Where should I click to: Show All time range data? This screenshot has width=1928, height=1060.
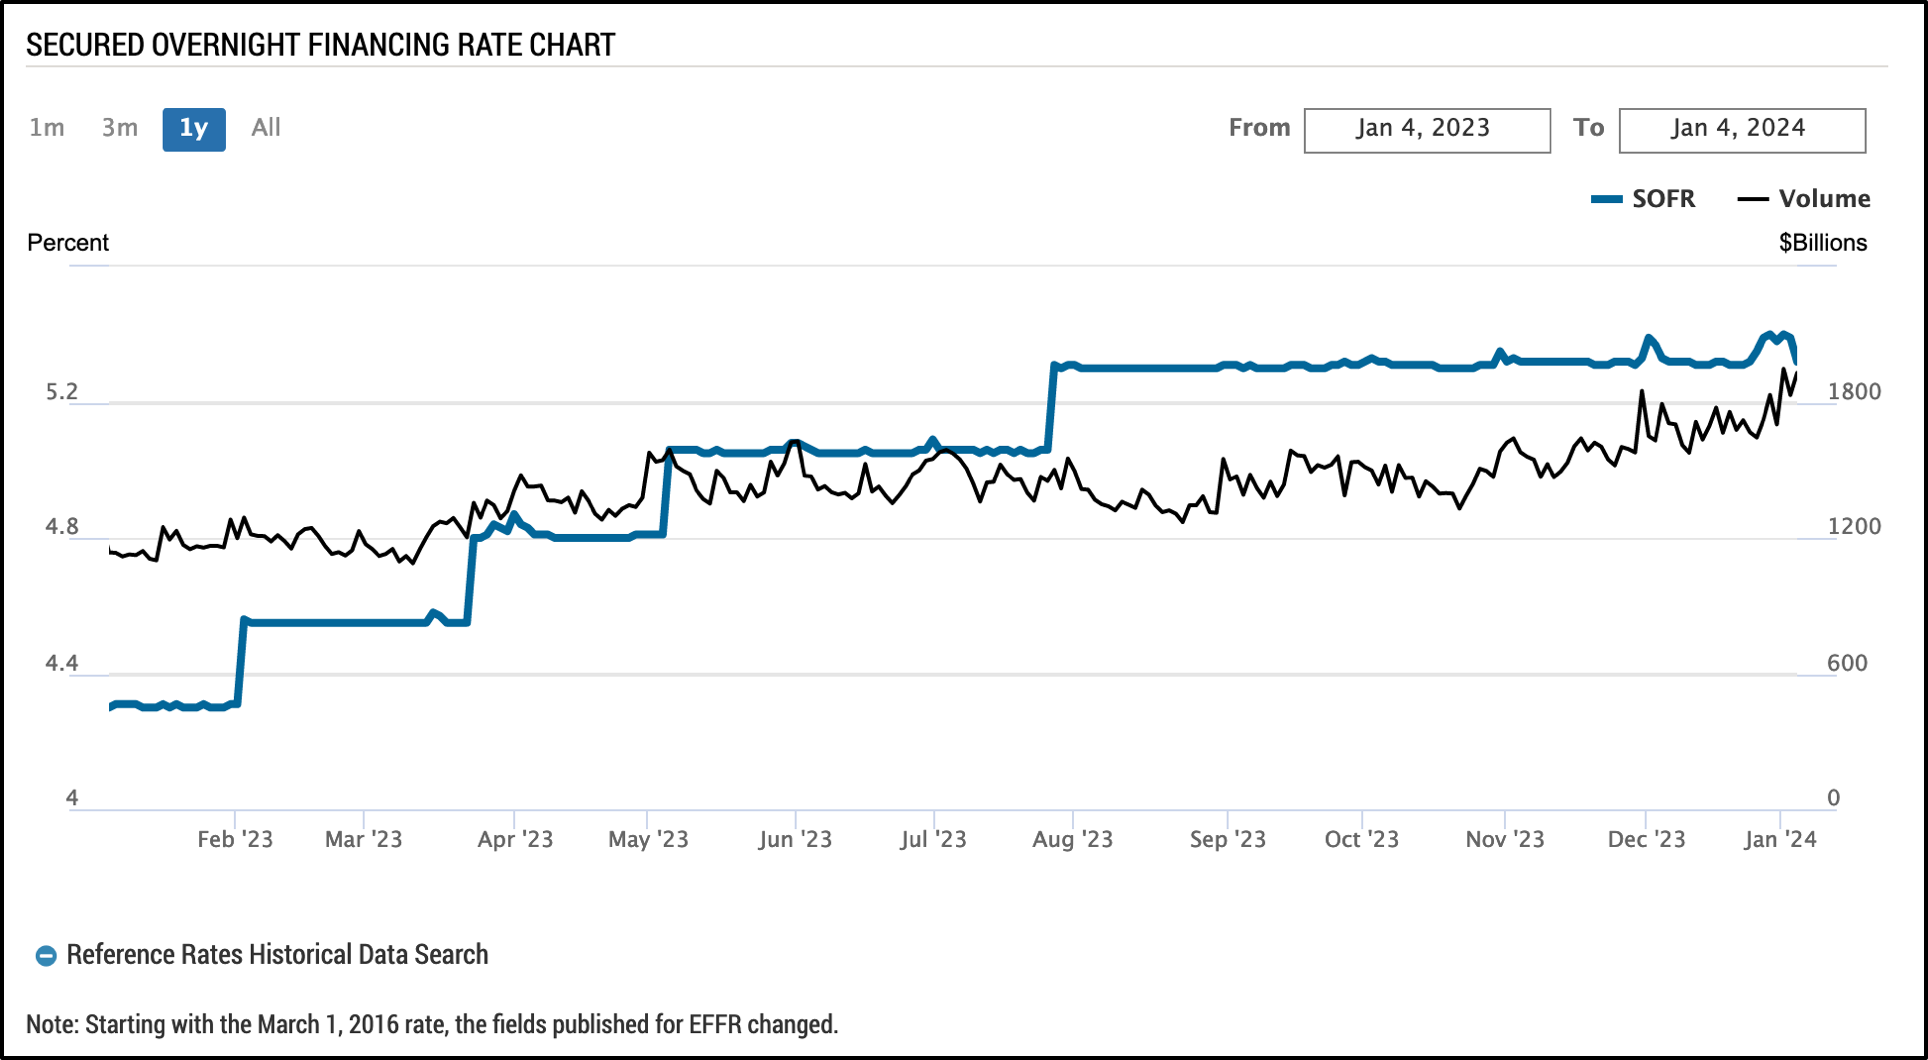pyautogui.click(x=266, y=128)
